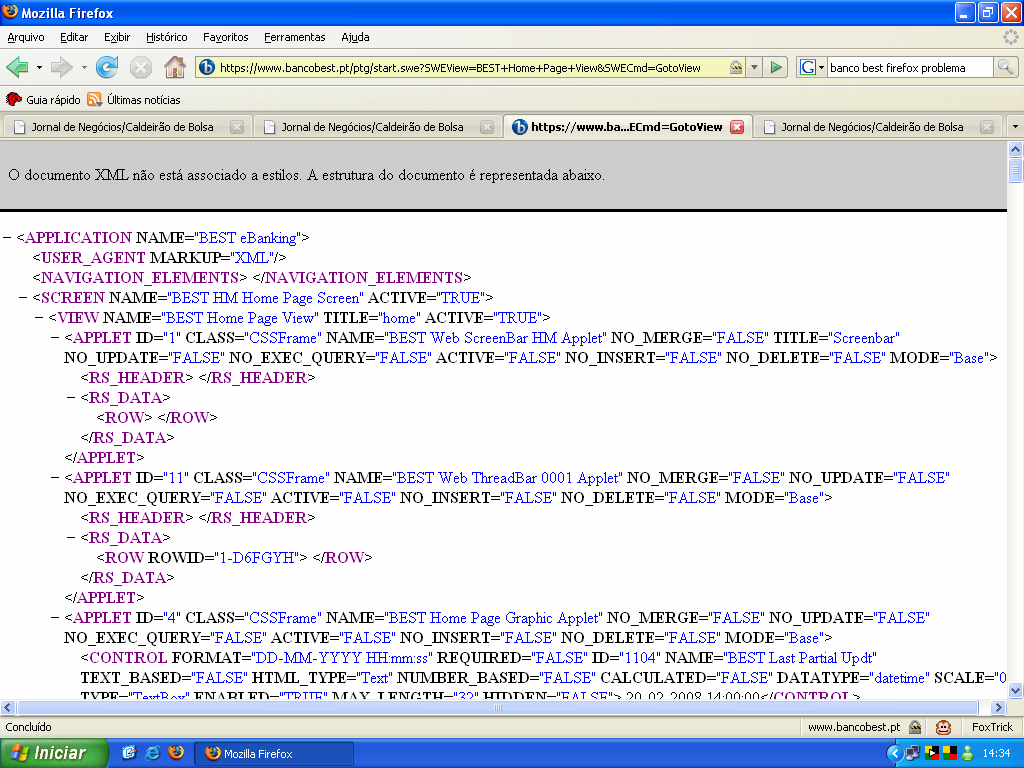Open the Histórico menu
Image resolution: width=1024 pixels, height=768 pixels.
[167, 37]
